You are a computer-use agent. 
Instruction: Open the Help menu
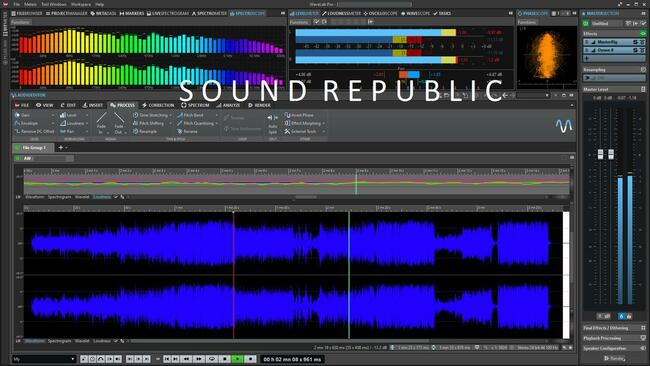point(100,4)
